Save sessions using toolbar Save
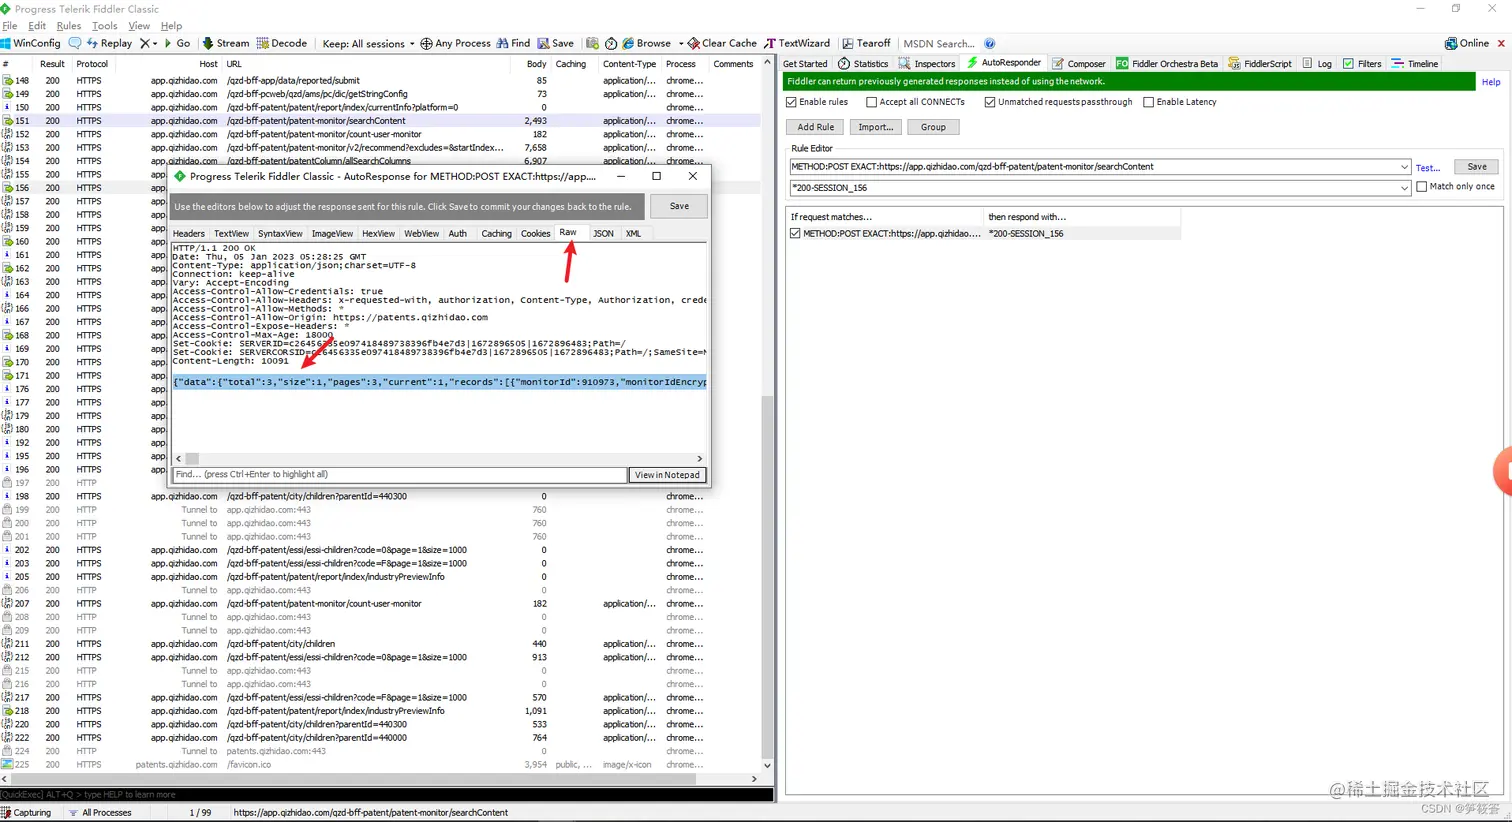1512x822 pixels. pos(556,43)
